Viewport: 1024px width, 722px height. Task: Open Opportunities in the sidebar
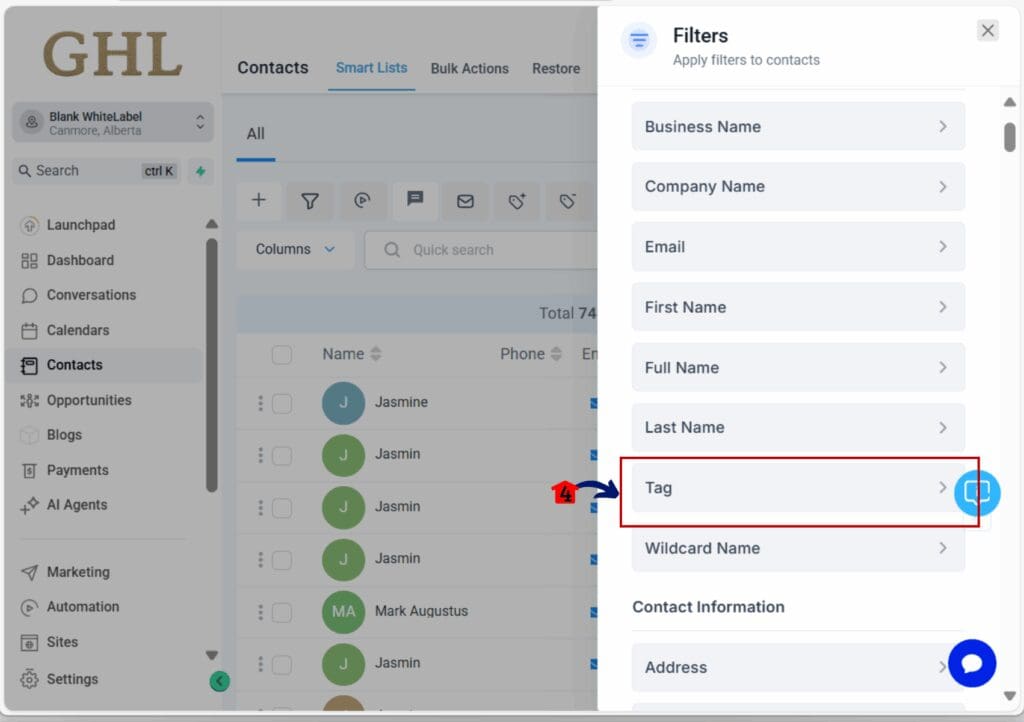click(88, 400)
